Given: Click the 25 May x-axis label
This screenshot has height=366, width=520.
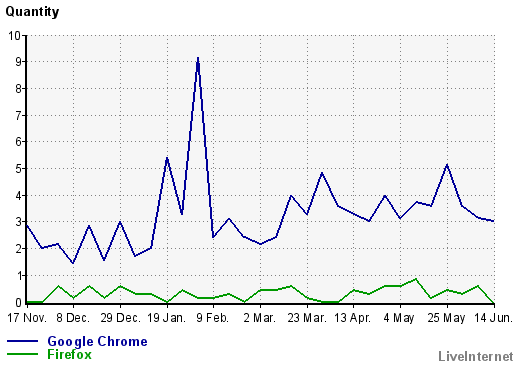Looking at the screenshot, I should pos(446,318).
